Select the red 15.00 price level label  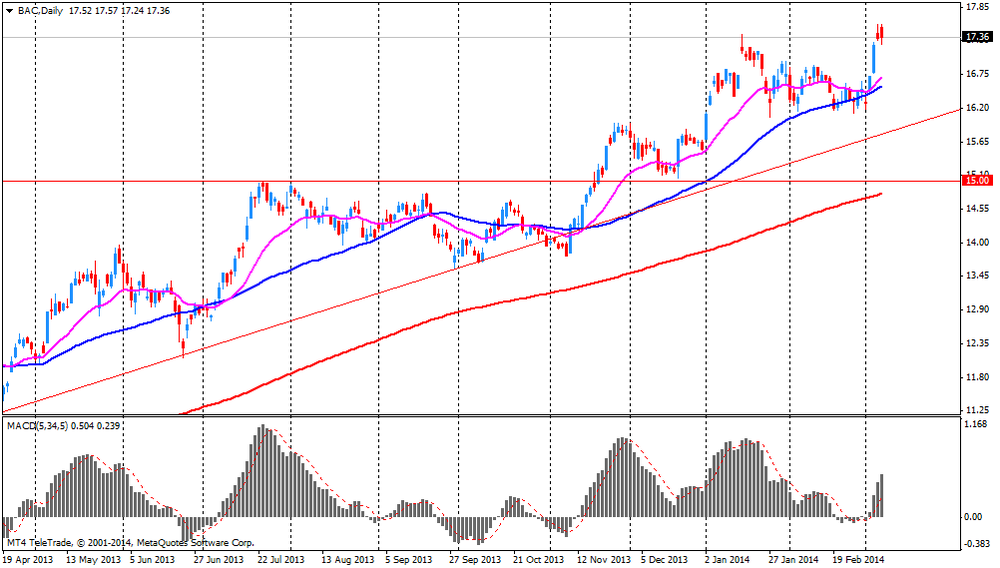pos(977,181)
